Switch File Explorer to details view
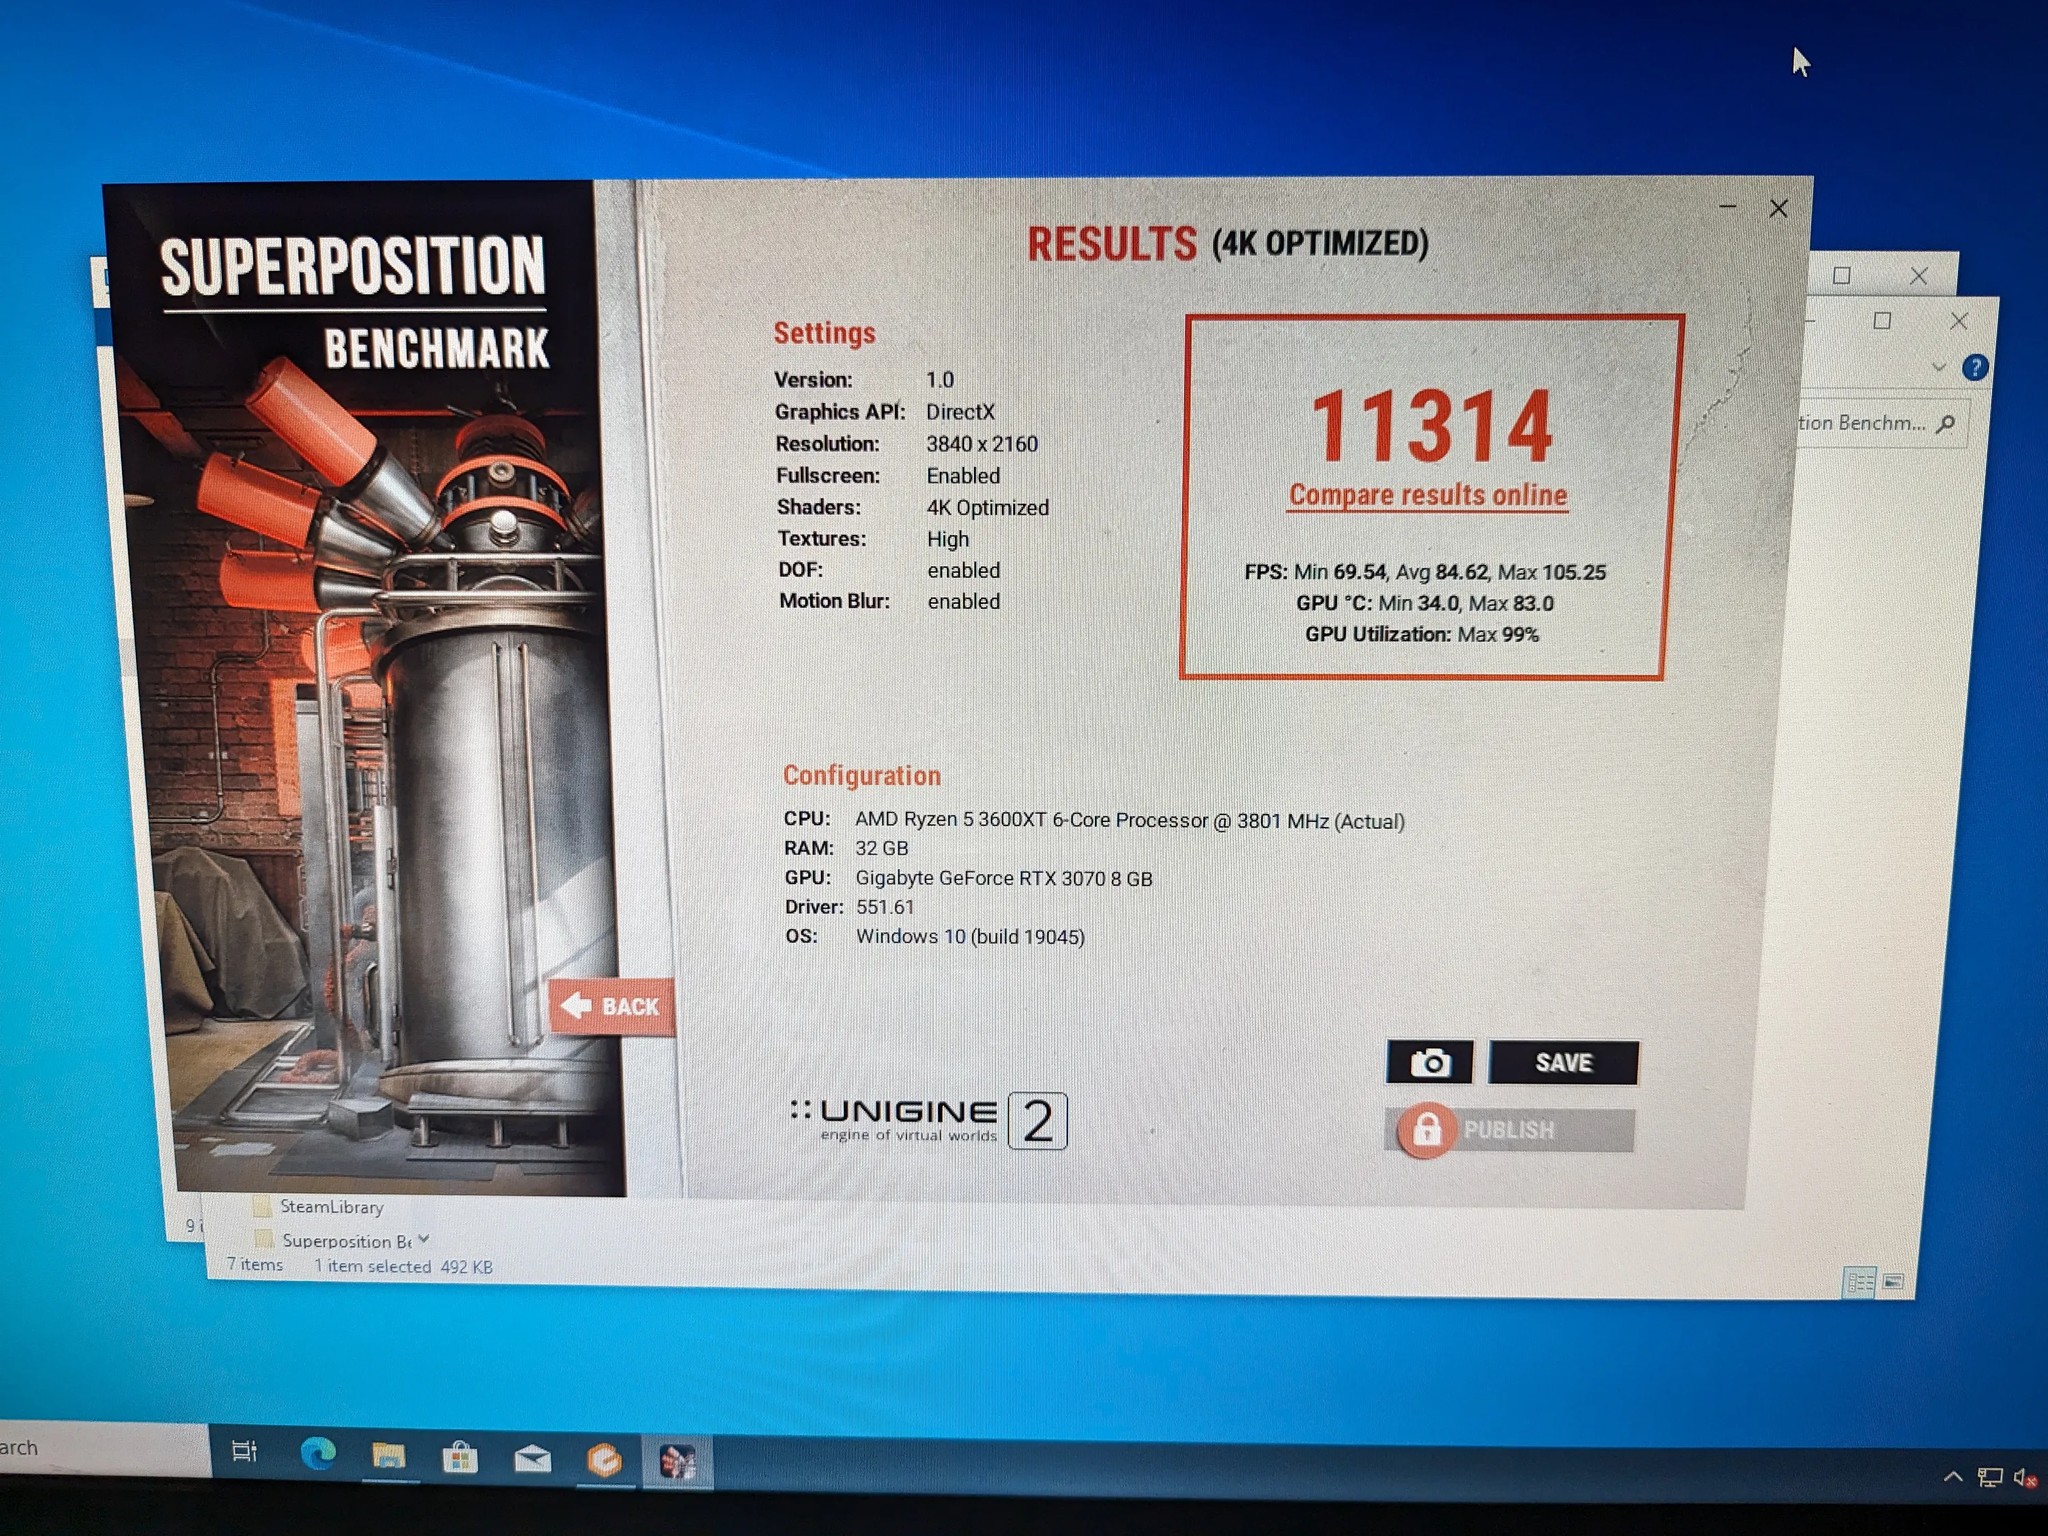2048x1536 pixels. [x=1860, y=1282]
